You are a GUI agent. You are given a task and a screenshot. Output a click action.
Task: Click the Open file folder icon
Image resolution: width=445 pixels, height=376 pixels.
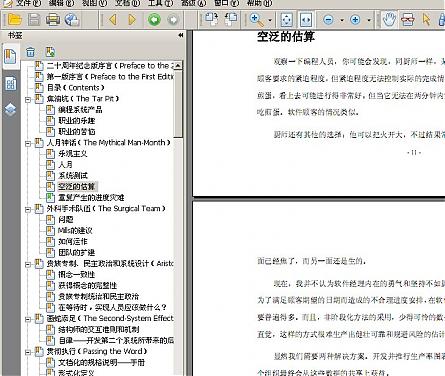(x=15, y=20)
